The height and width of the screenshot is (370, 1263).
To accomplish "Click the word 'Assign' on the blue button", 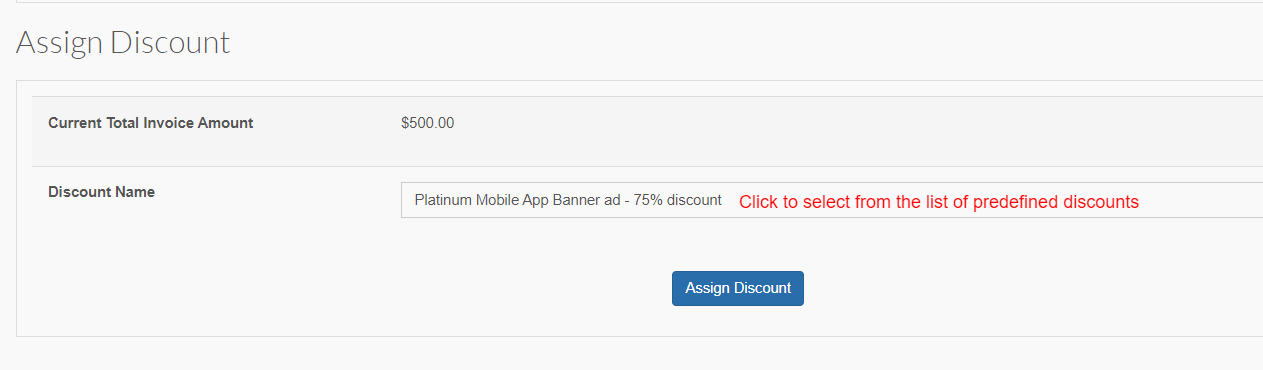I will 708,288.
